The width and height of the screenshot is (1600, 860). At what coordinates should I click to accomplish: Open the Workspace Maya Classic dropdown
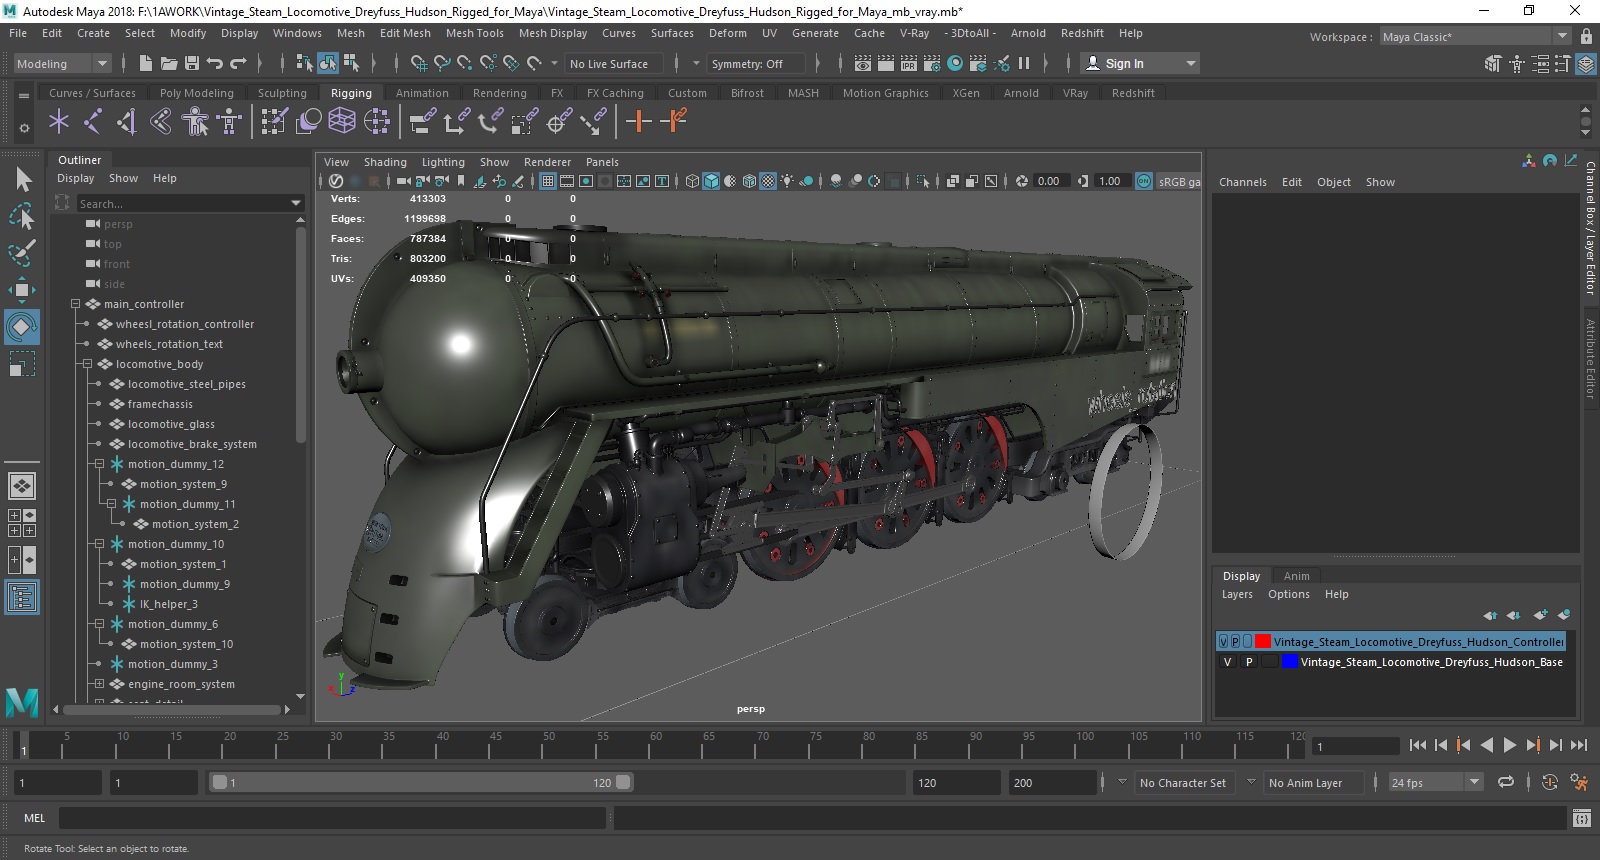[x=1475, y=36]
